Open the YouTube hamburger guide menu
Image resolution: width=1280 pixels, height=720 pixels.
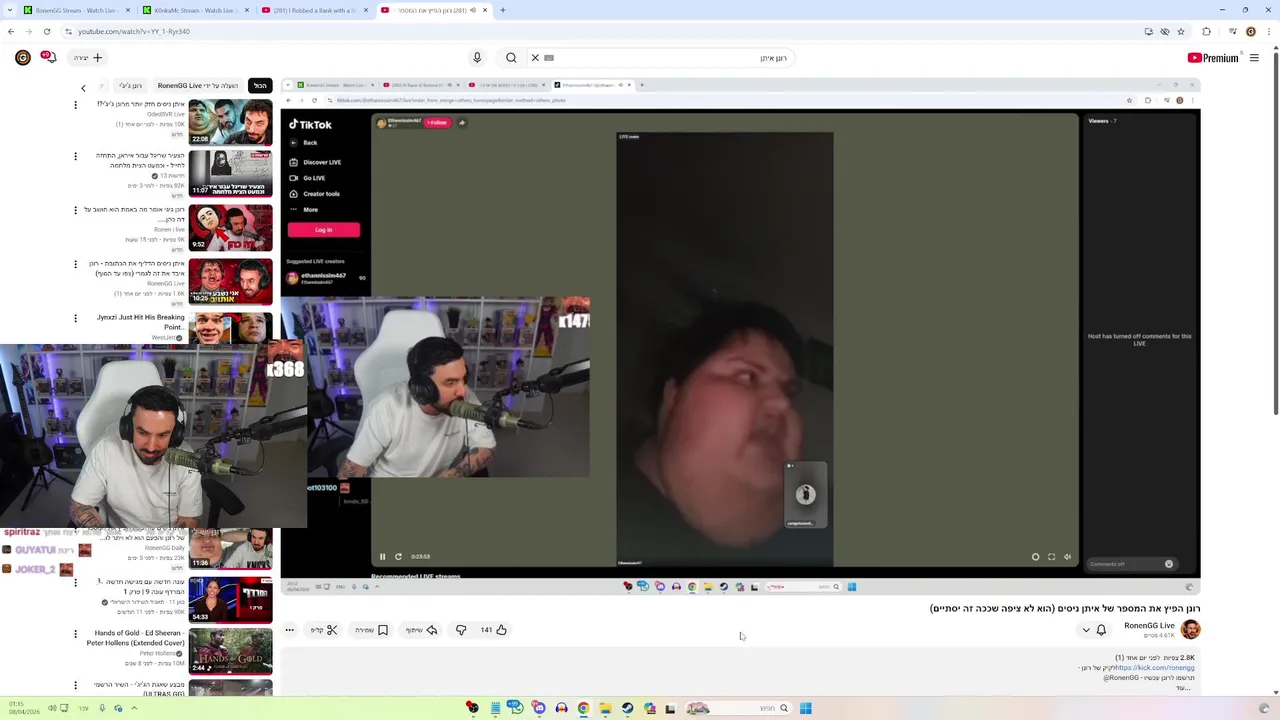point(1254,58)
